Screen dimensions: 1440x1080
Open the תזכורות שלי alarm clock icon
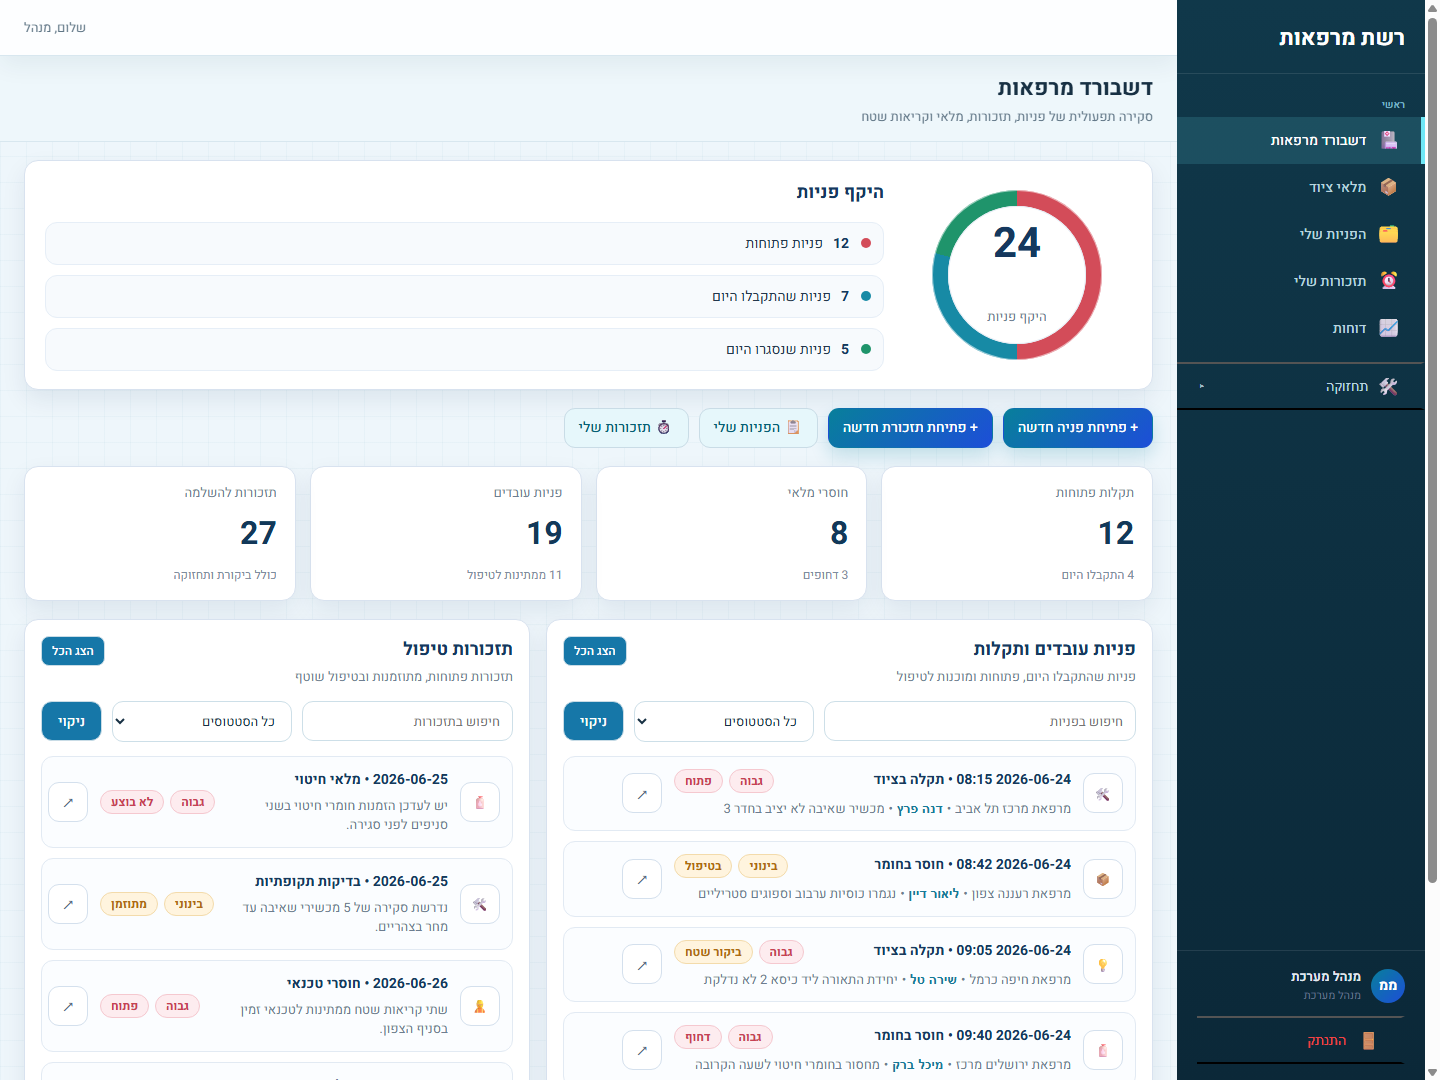click(x=1389, y=281)
